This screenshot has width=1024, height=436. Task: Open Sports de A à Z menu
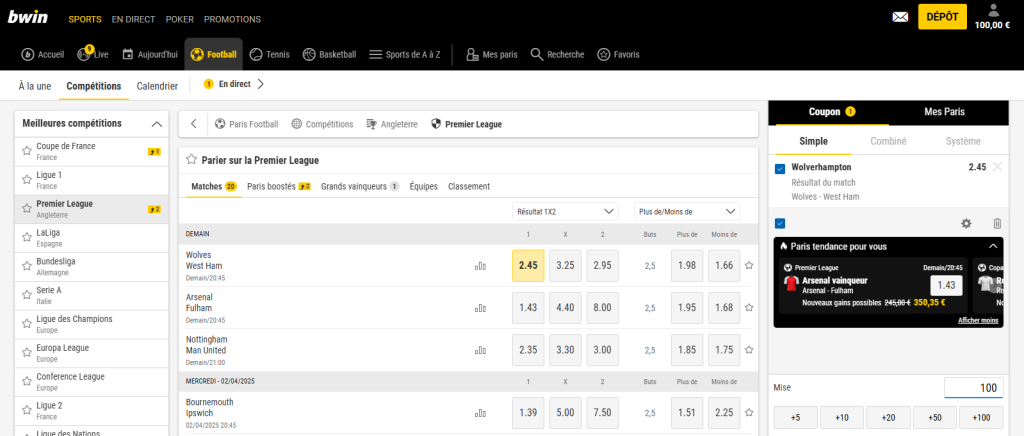point(404,54)
